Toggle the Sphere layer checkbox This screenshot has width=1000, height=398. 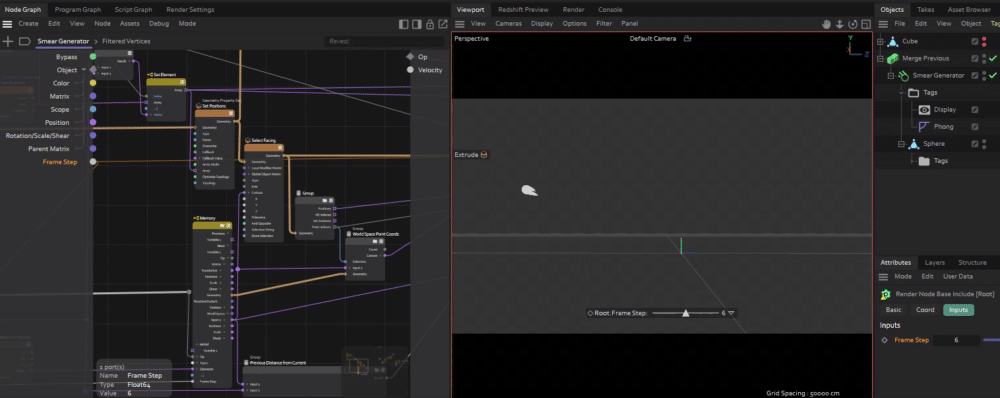[x=974, y=144]
